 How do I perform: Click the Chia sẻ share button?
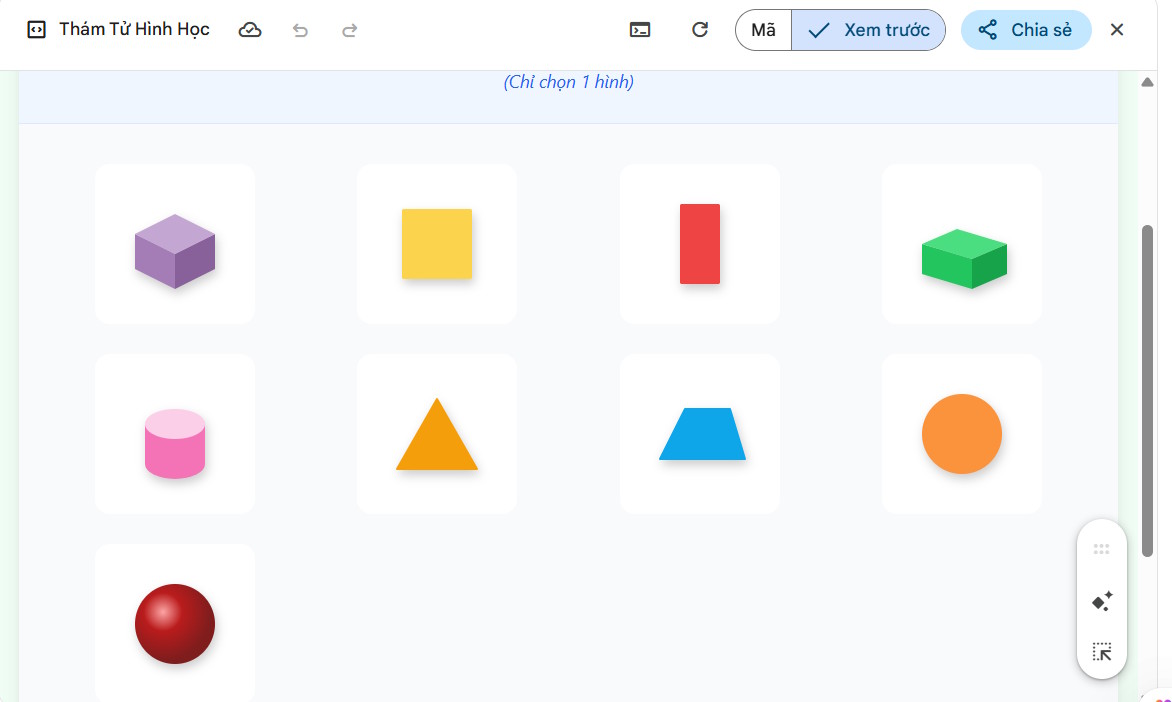click(x=1026, y=30)
